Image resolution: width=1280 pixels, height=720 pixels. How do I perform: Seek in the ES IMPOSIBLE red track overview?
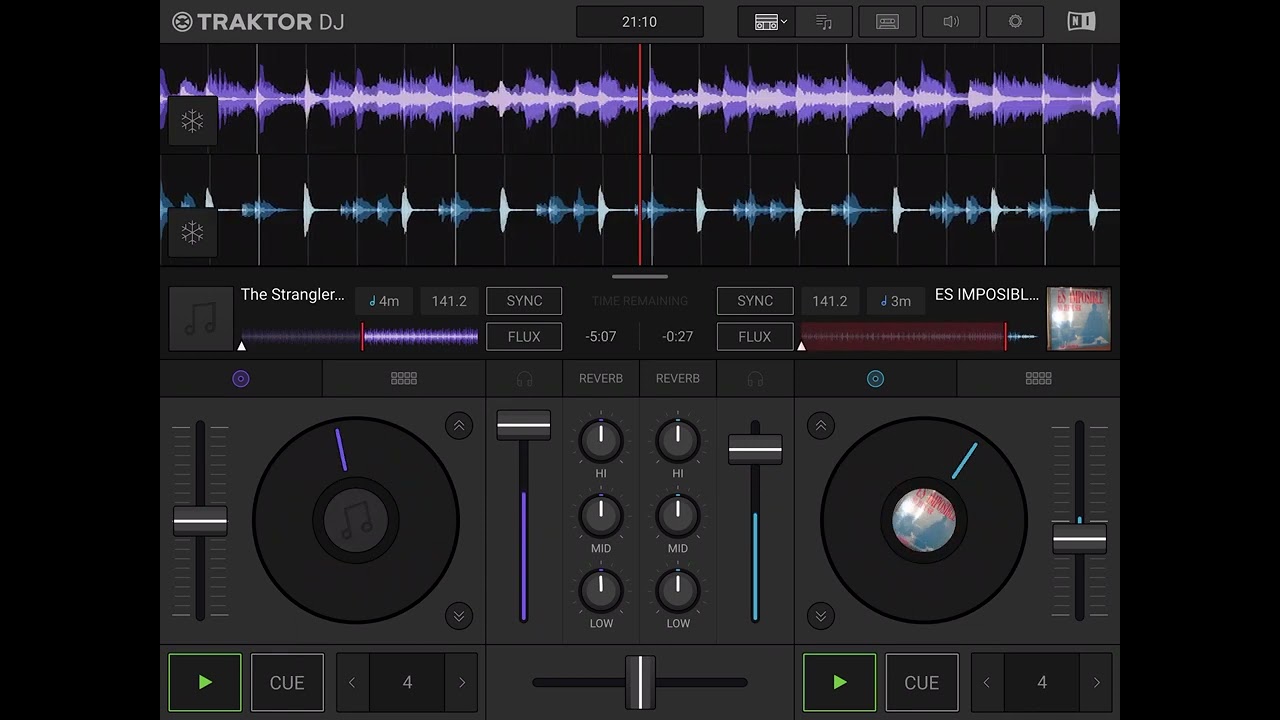click(920, 337)
